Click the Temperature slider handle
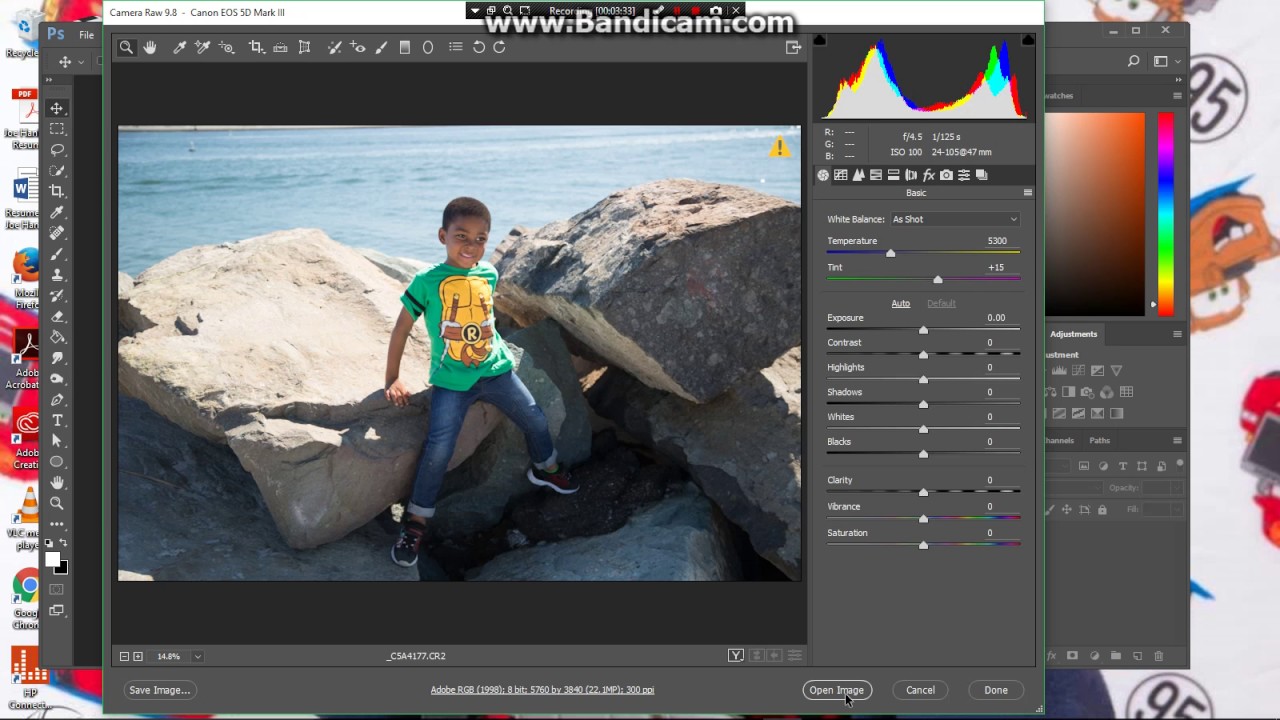The image size is (1280, 720). [890, 253]
